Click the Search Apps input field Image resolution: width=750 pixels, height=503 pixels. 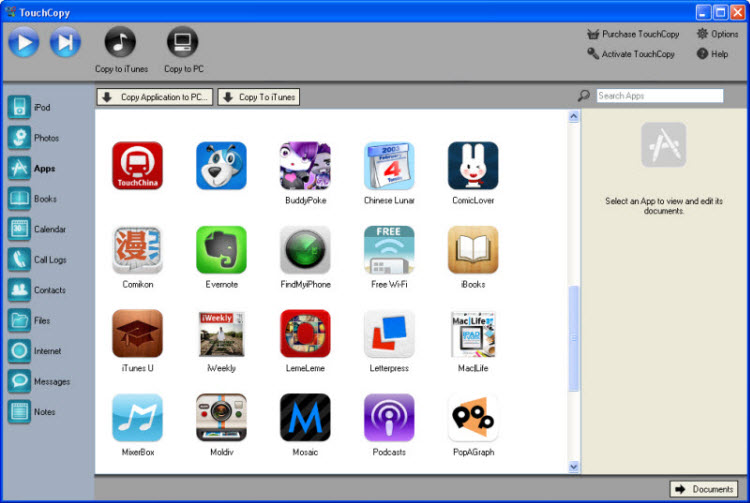tap(660, 96)
